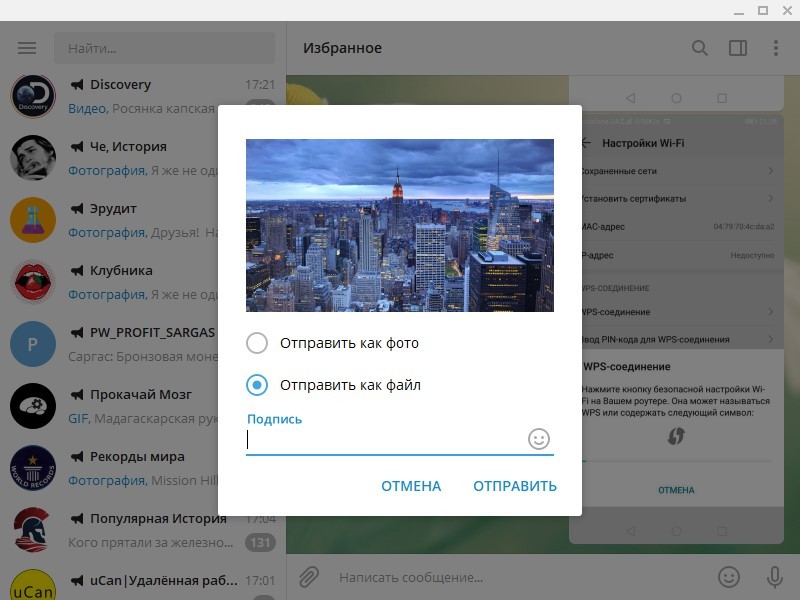Click chevron beside 'Ввод PIN-кода' row
The image size is (800, 600).
tap(771, 339)
